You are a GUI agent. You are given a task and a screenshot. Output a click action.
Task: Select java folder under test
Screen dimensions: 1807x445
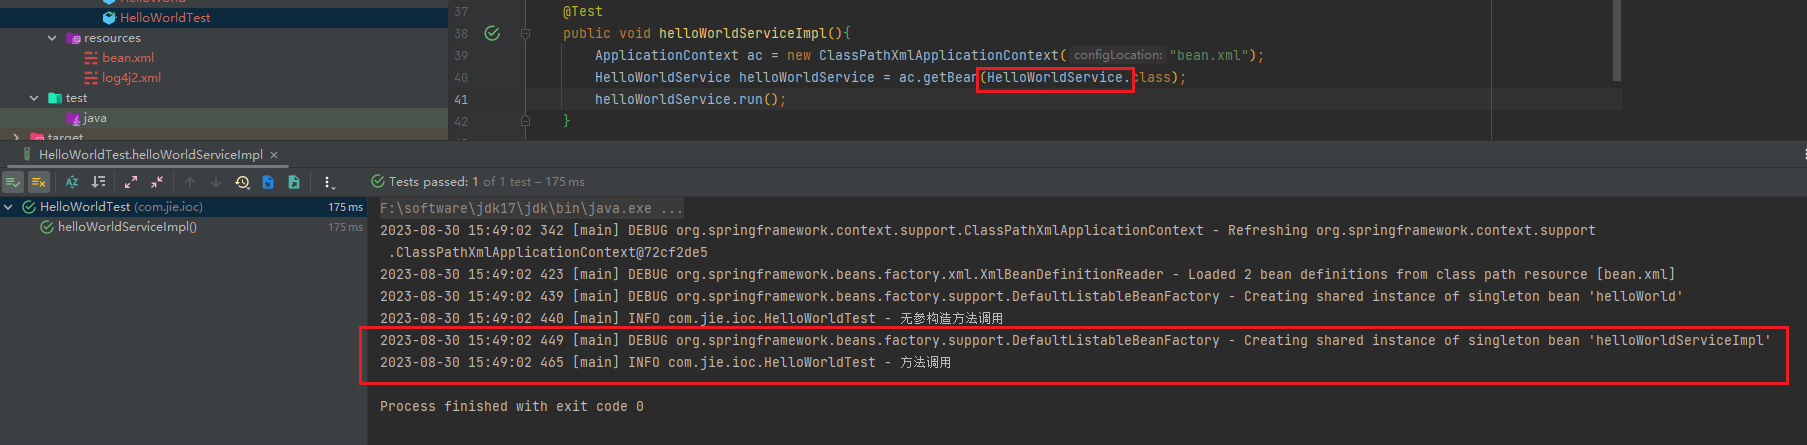(95, 118)
